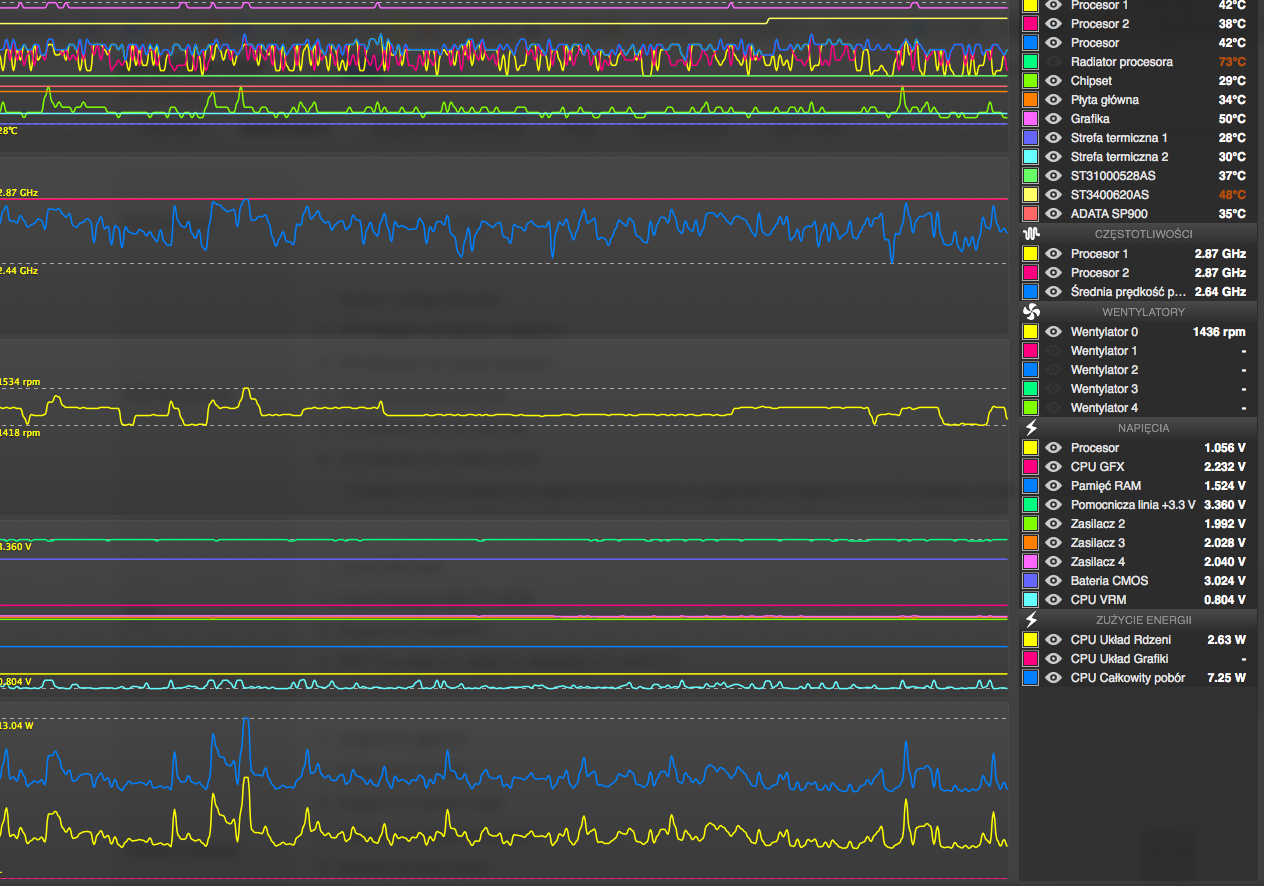
Task: Toggle eye for CPU Układ Grafiki
Action: click(1053, 659)
